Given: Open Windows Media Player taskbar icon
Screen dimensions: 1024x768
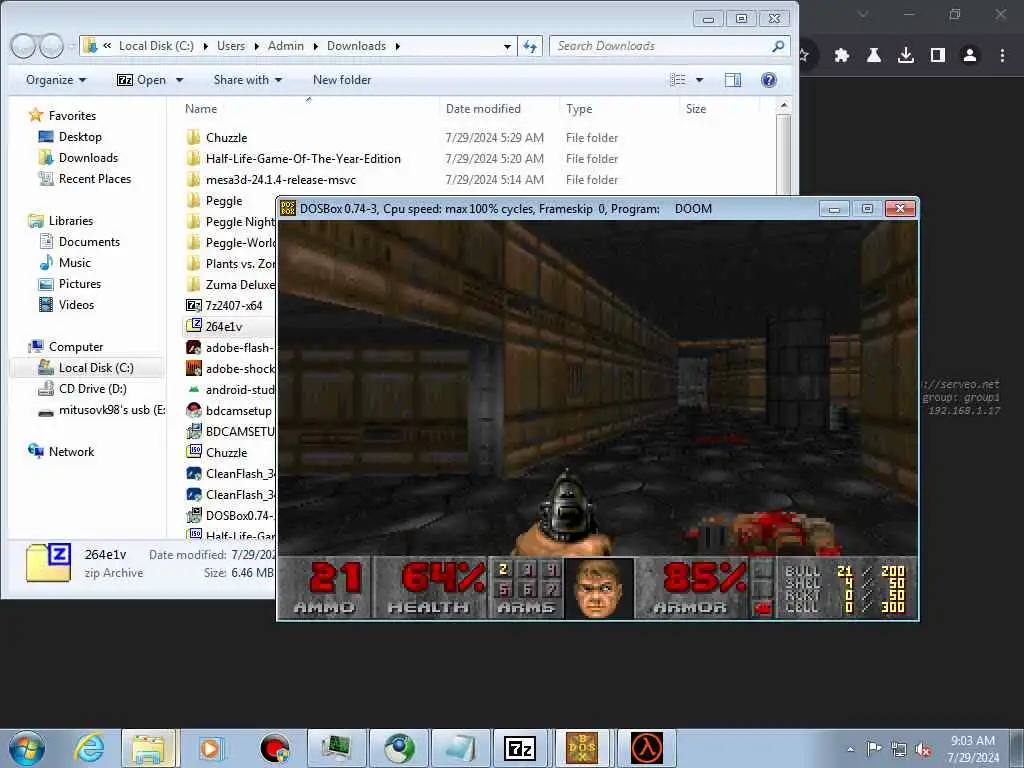Looking at the screenshot, I should (x=211, y=748).
